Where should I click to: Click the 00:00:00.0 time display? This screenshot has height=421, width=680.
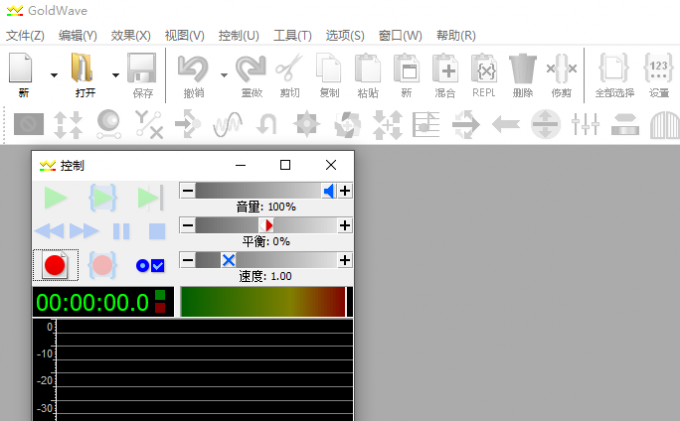[x=103, y=302]
